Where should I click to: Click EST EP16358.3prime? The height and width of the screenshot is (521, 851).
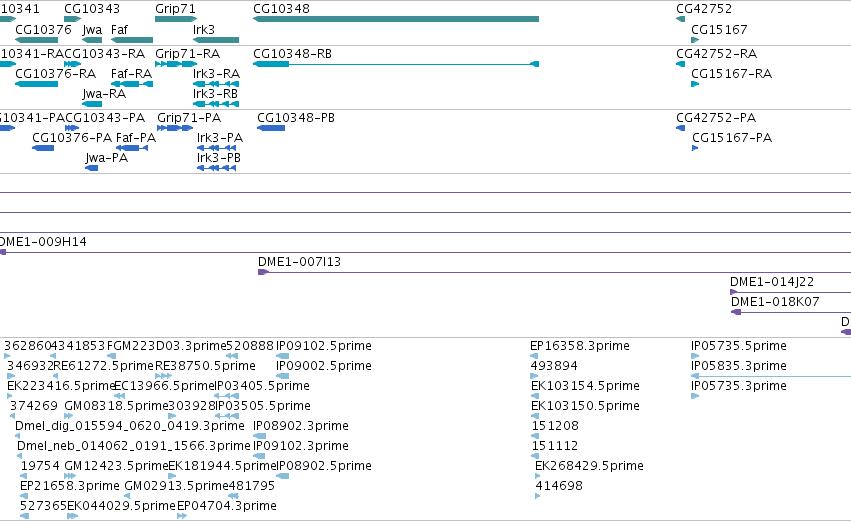tap(580, 346)
